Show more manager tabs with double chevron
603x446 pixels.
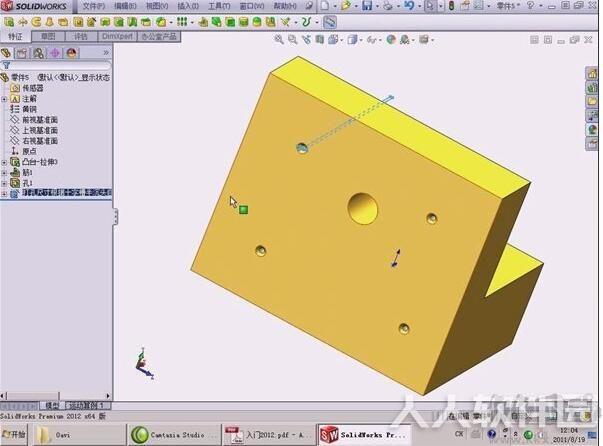tap(106, 52)
